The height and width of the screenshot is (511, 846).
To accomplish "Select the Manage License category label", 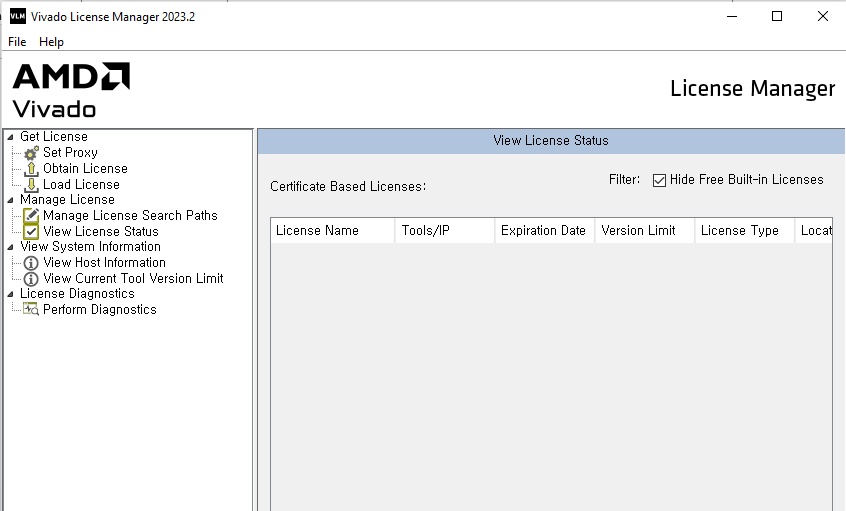I will pos(67,200).
